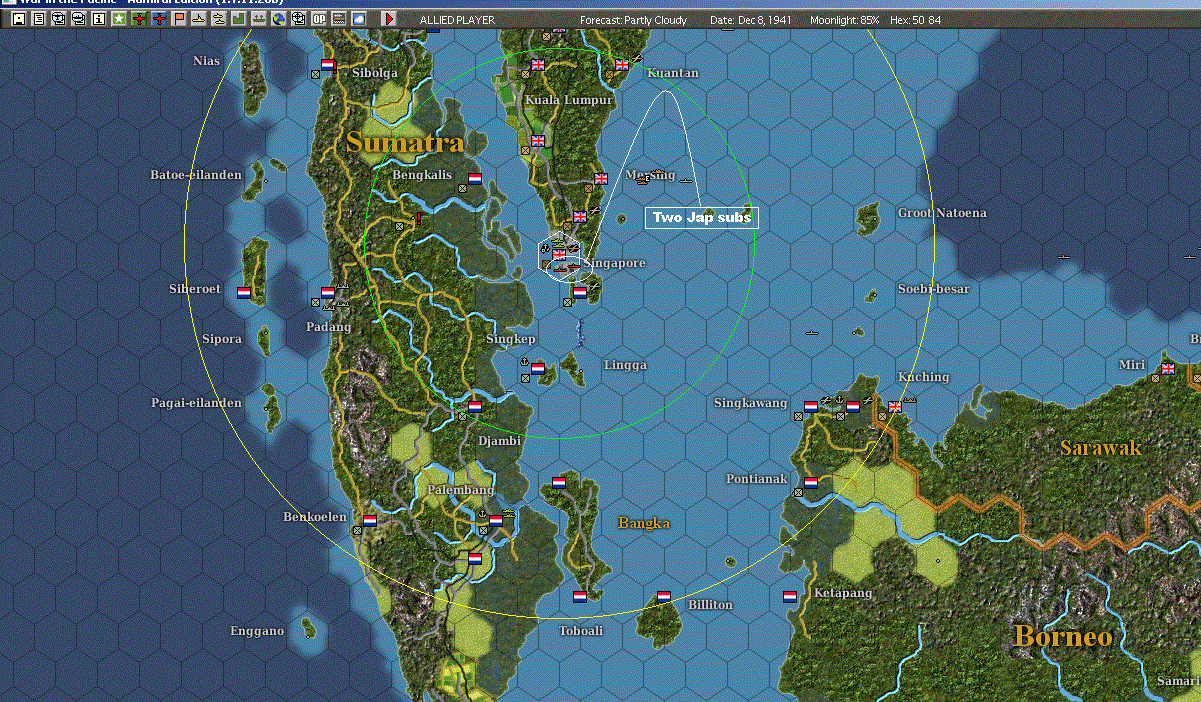Click the stacked yellow ships icon
This screenshot has width=1201, height=702.
pos(218,19)
